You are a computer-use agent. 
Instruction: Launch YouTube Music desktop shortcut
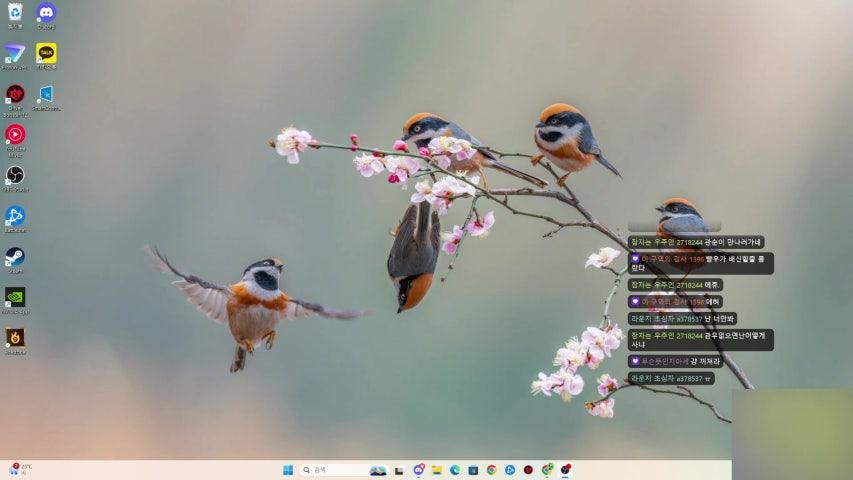pos(15,140)
